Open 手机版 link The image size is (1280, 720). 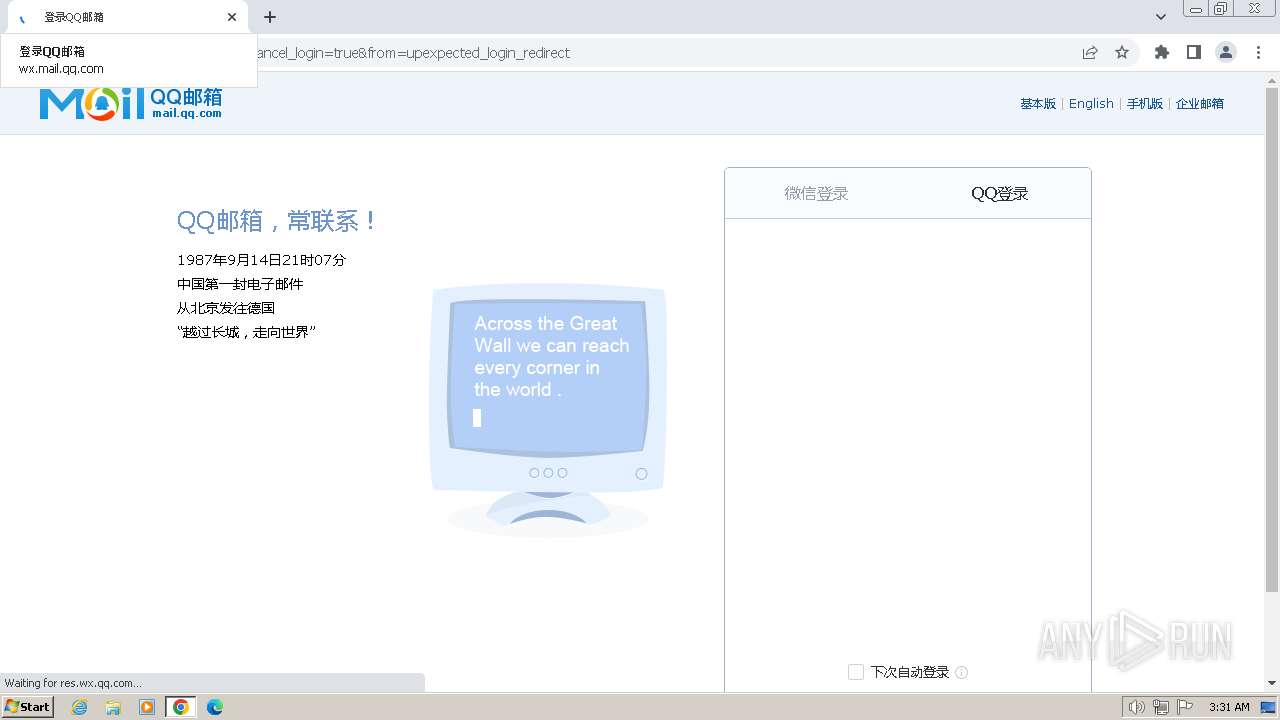point(1145,104)
